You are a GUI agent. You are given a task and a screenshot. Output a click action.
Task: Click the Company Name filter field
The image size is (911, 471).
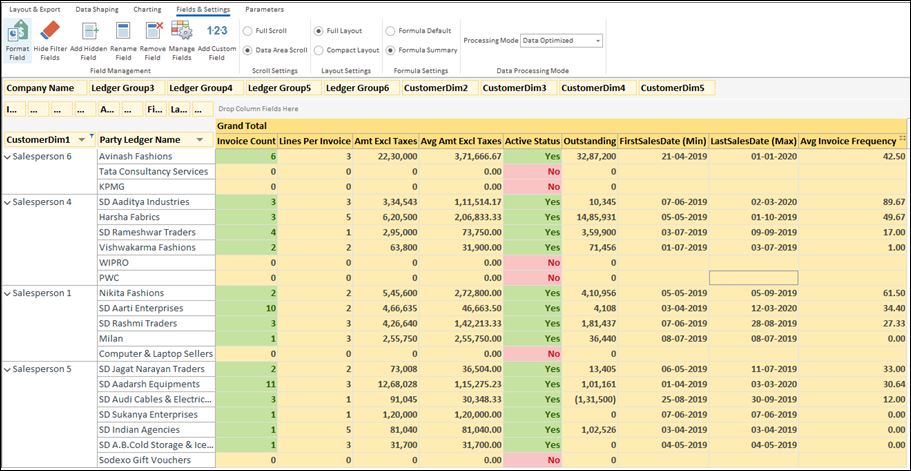(40, 88)
